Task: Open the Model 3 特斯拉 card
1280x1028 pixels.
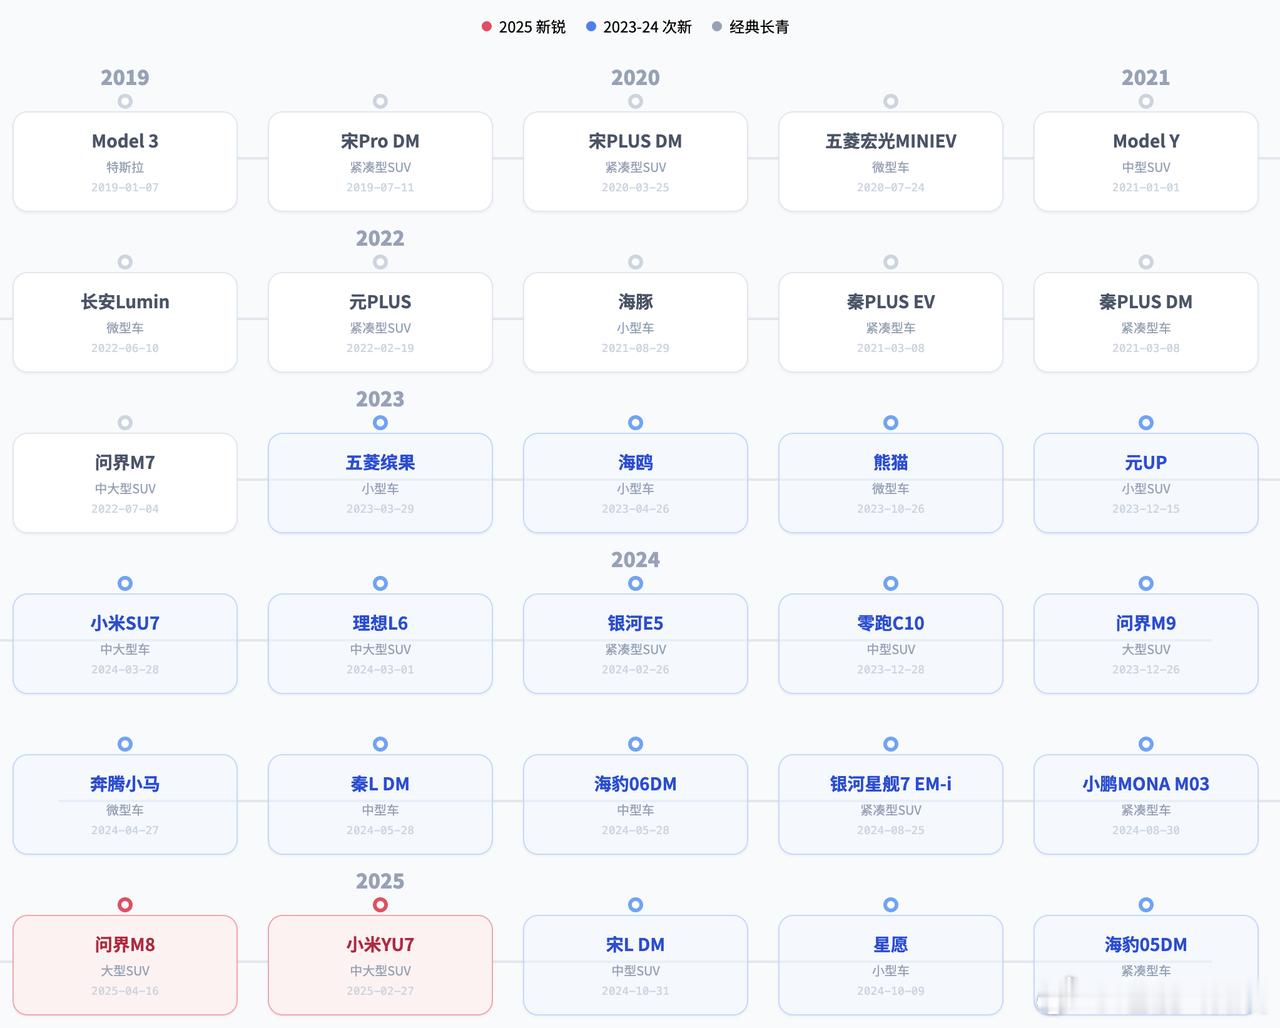Action: tap(125, 162)
